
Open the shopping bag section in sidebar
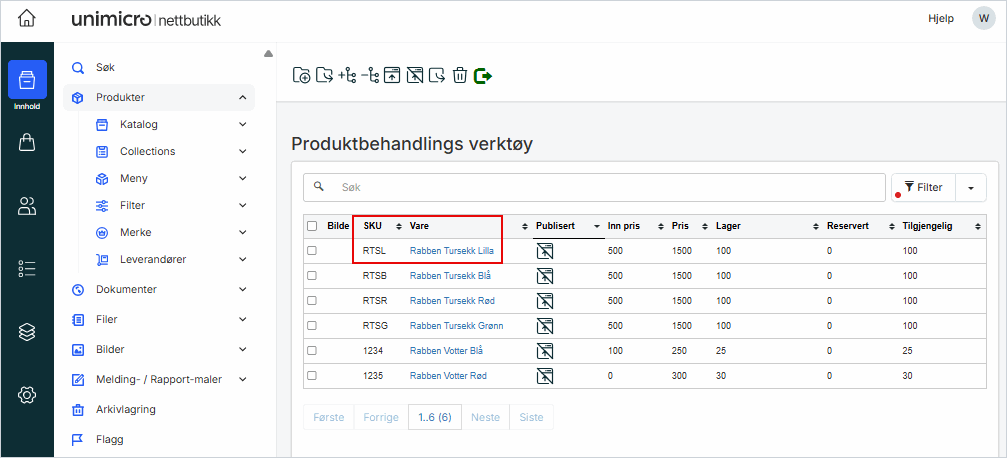coord(27,143)
